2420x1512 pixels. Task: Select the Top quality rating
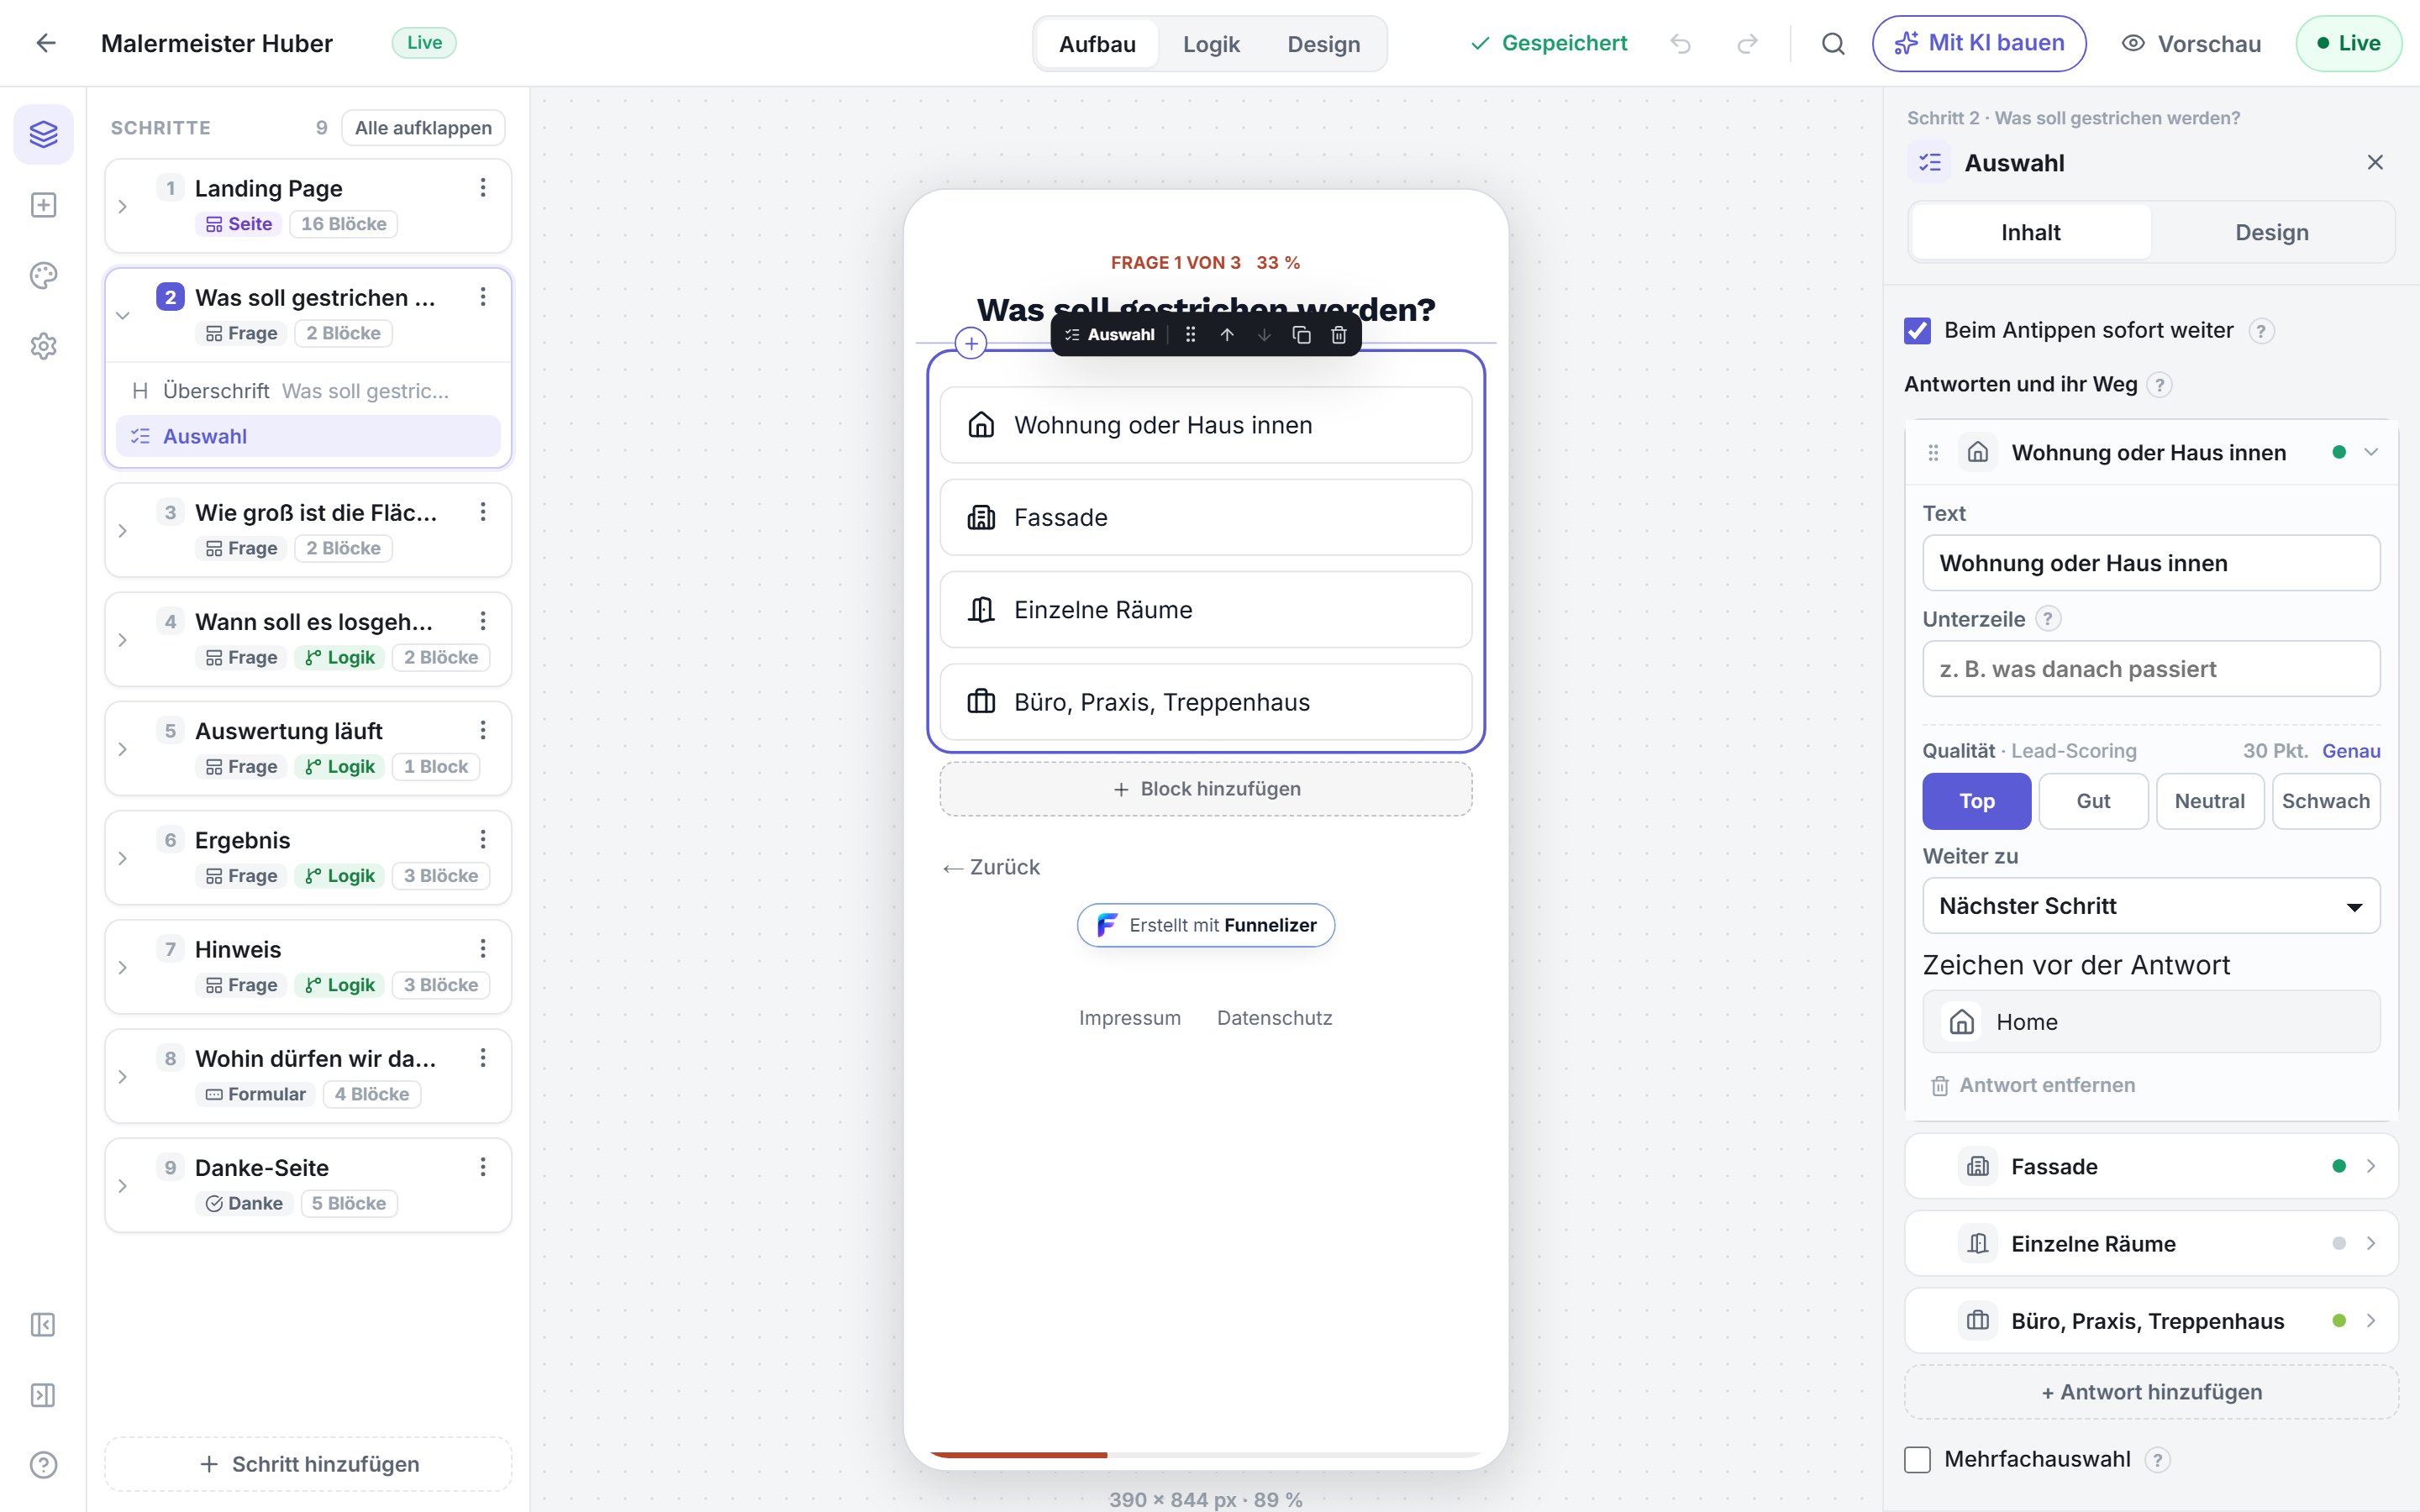[1976, 801]
